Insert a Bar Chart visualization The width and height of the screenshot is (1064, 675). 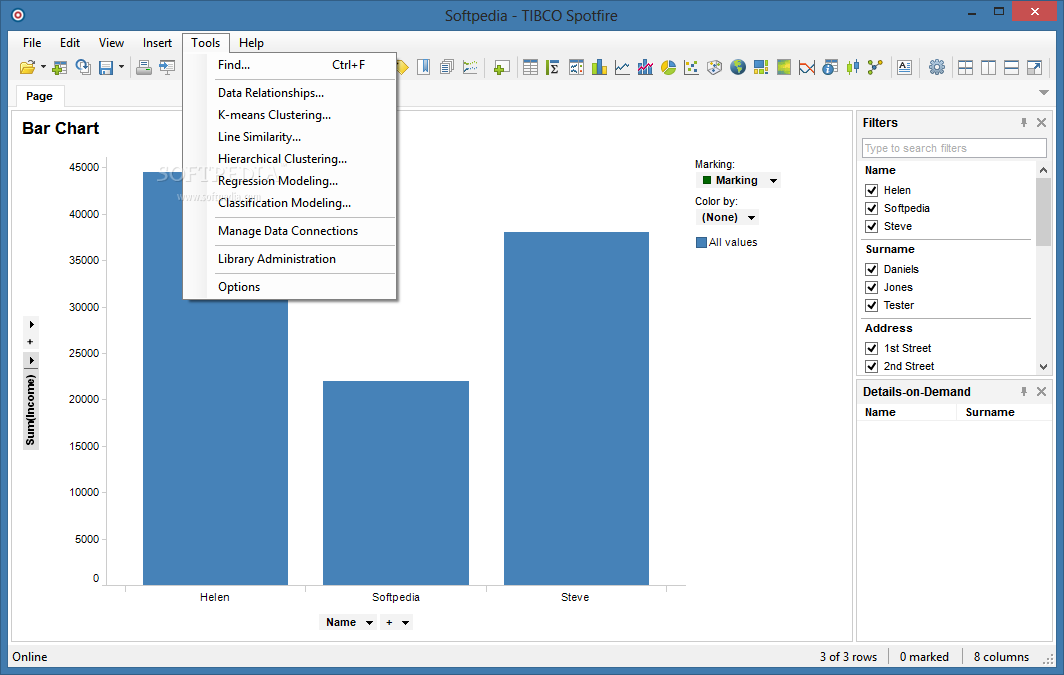(599, 67)
